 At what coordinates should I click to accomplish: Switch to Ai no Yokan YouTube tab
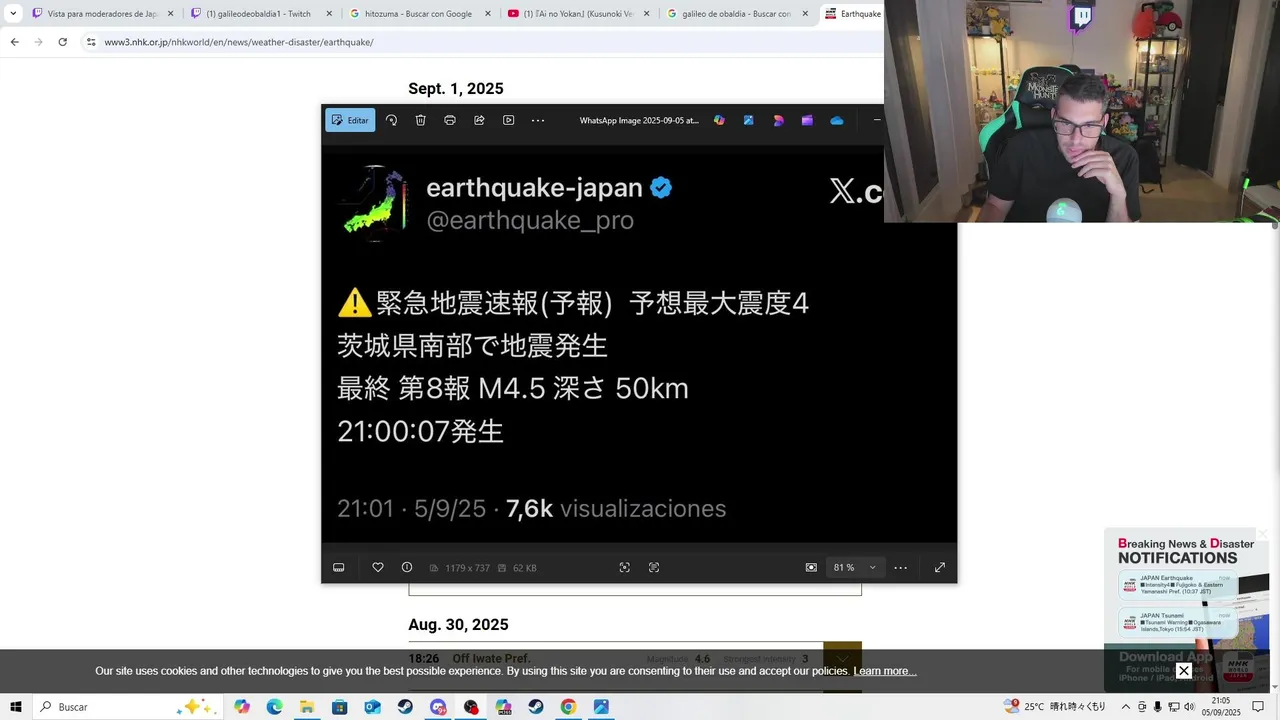578,14
